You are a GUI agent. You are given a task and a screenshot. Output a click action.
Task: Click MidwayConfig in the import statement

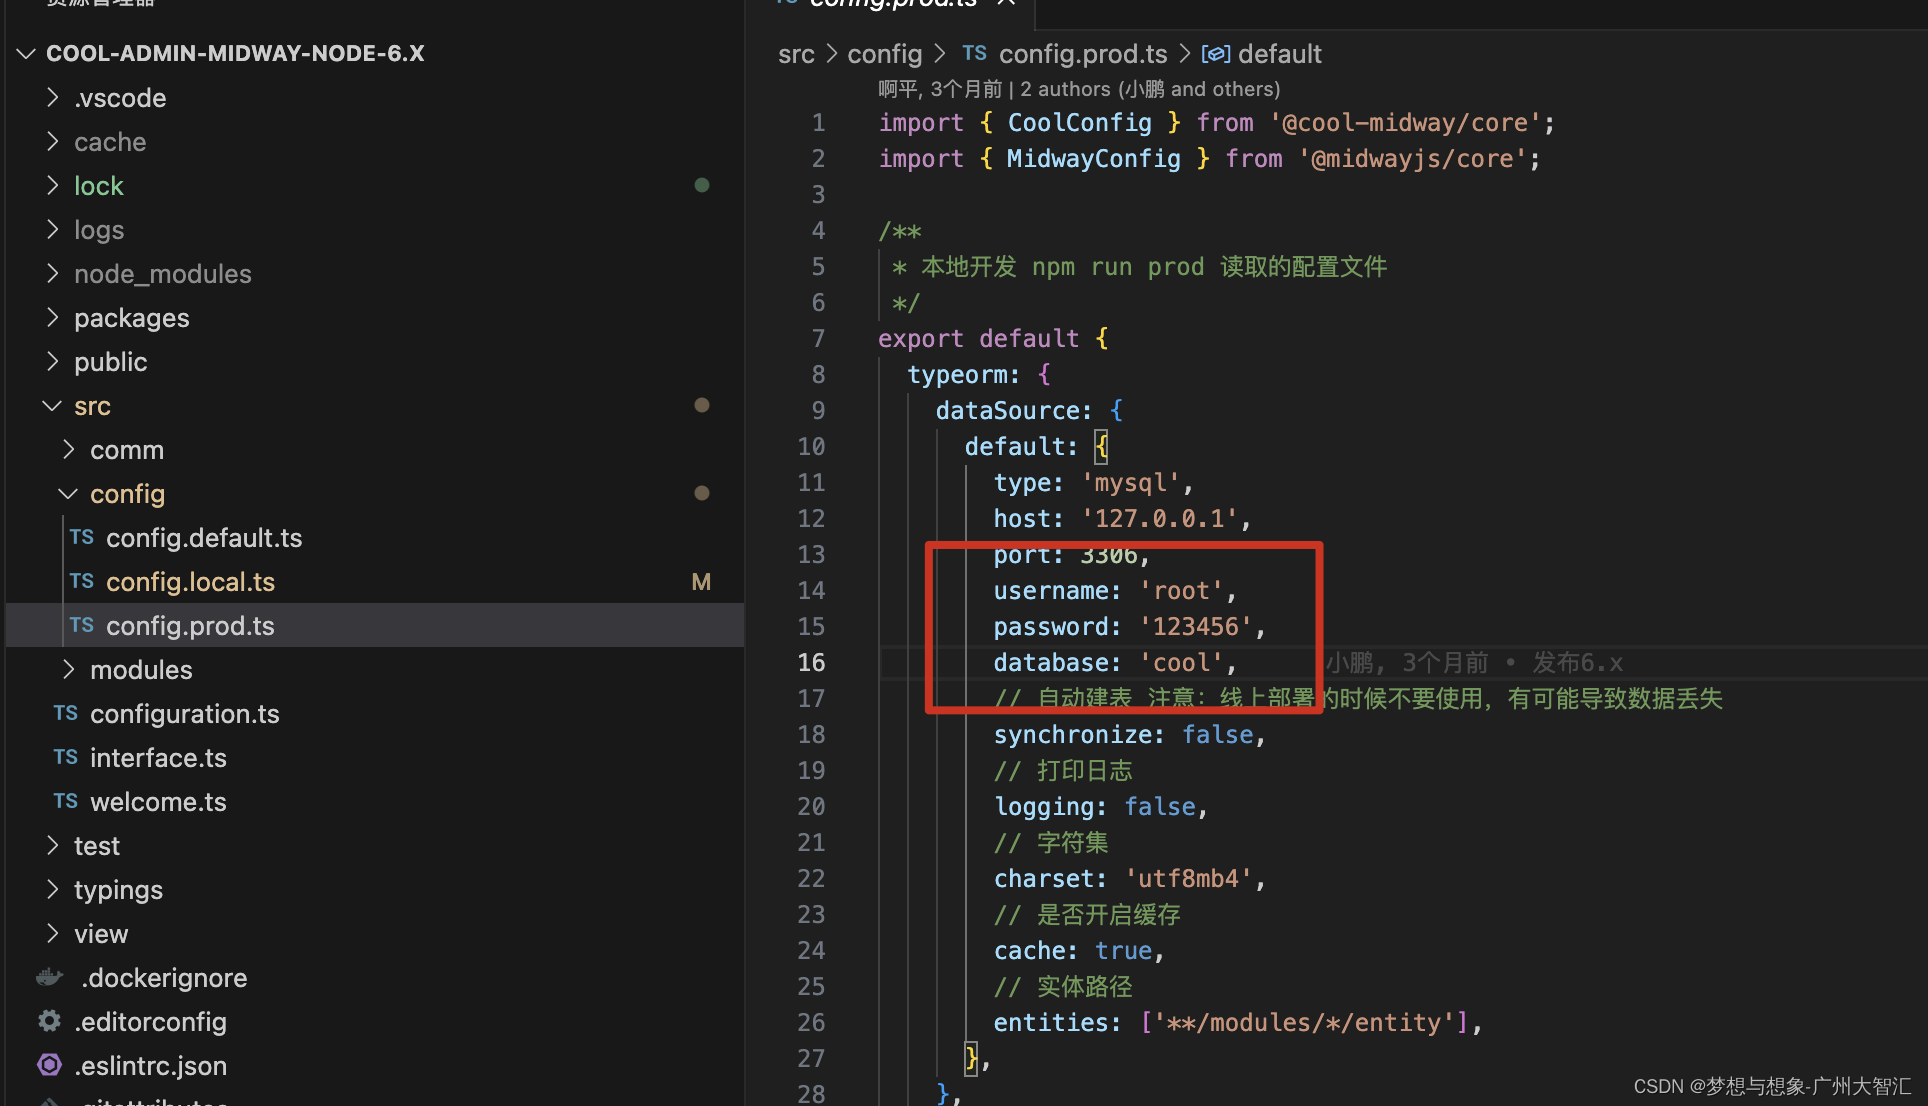click(x=1093, y=159)
